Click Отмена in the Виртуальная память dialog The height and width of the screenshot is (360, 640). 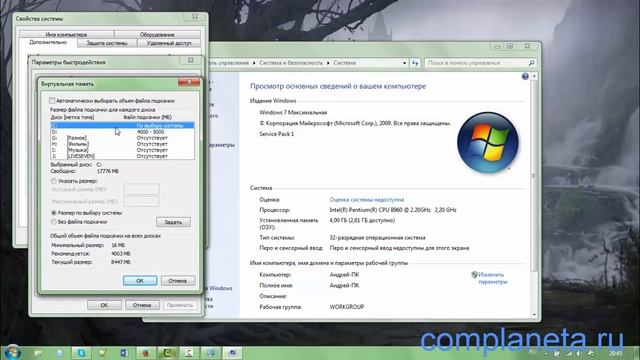[x=178, y=281]
